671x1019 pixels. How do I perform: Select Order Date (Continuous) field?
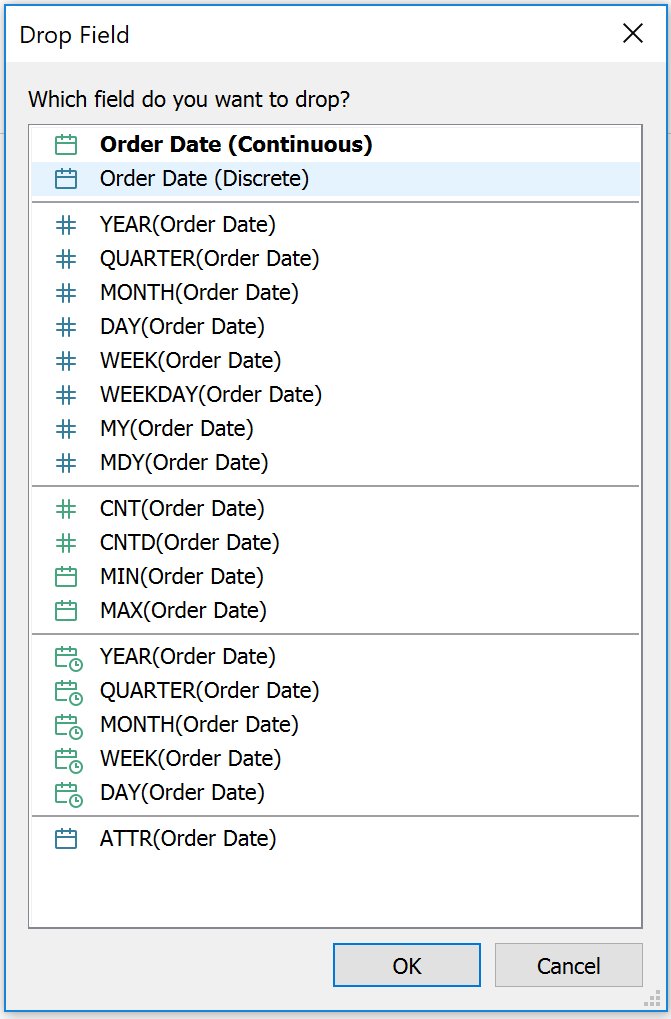[236, 145]
